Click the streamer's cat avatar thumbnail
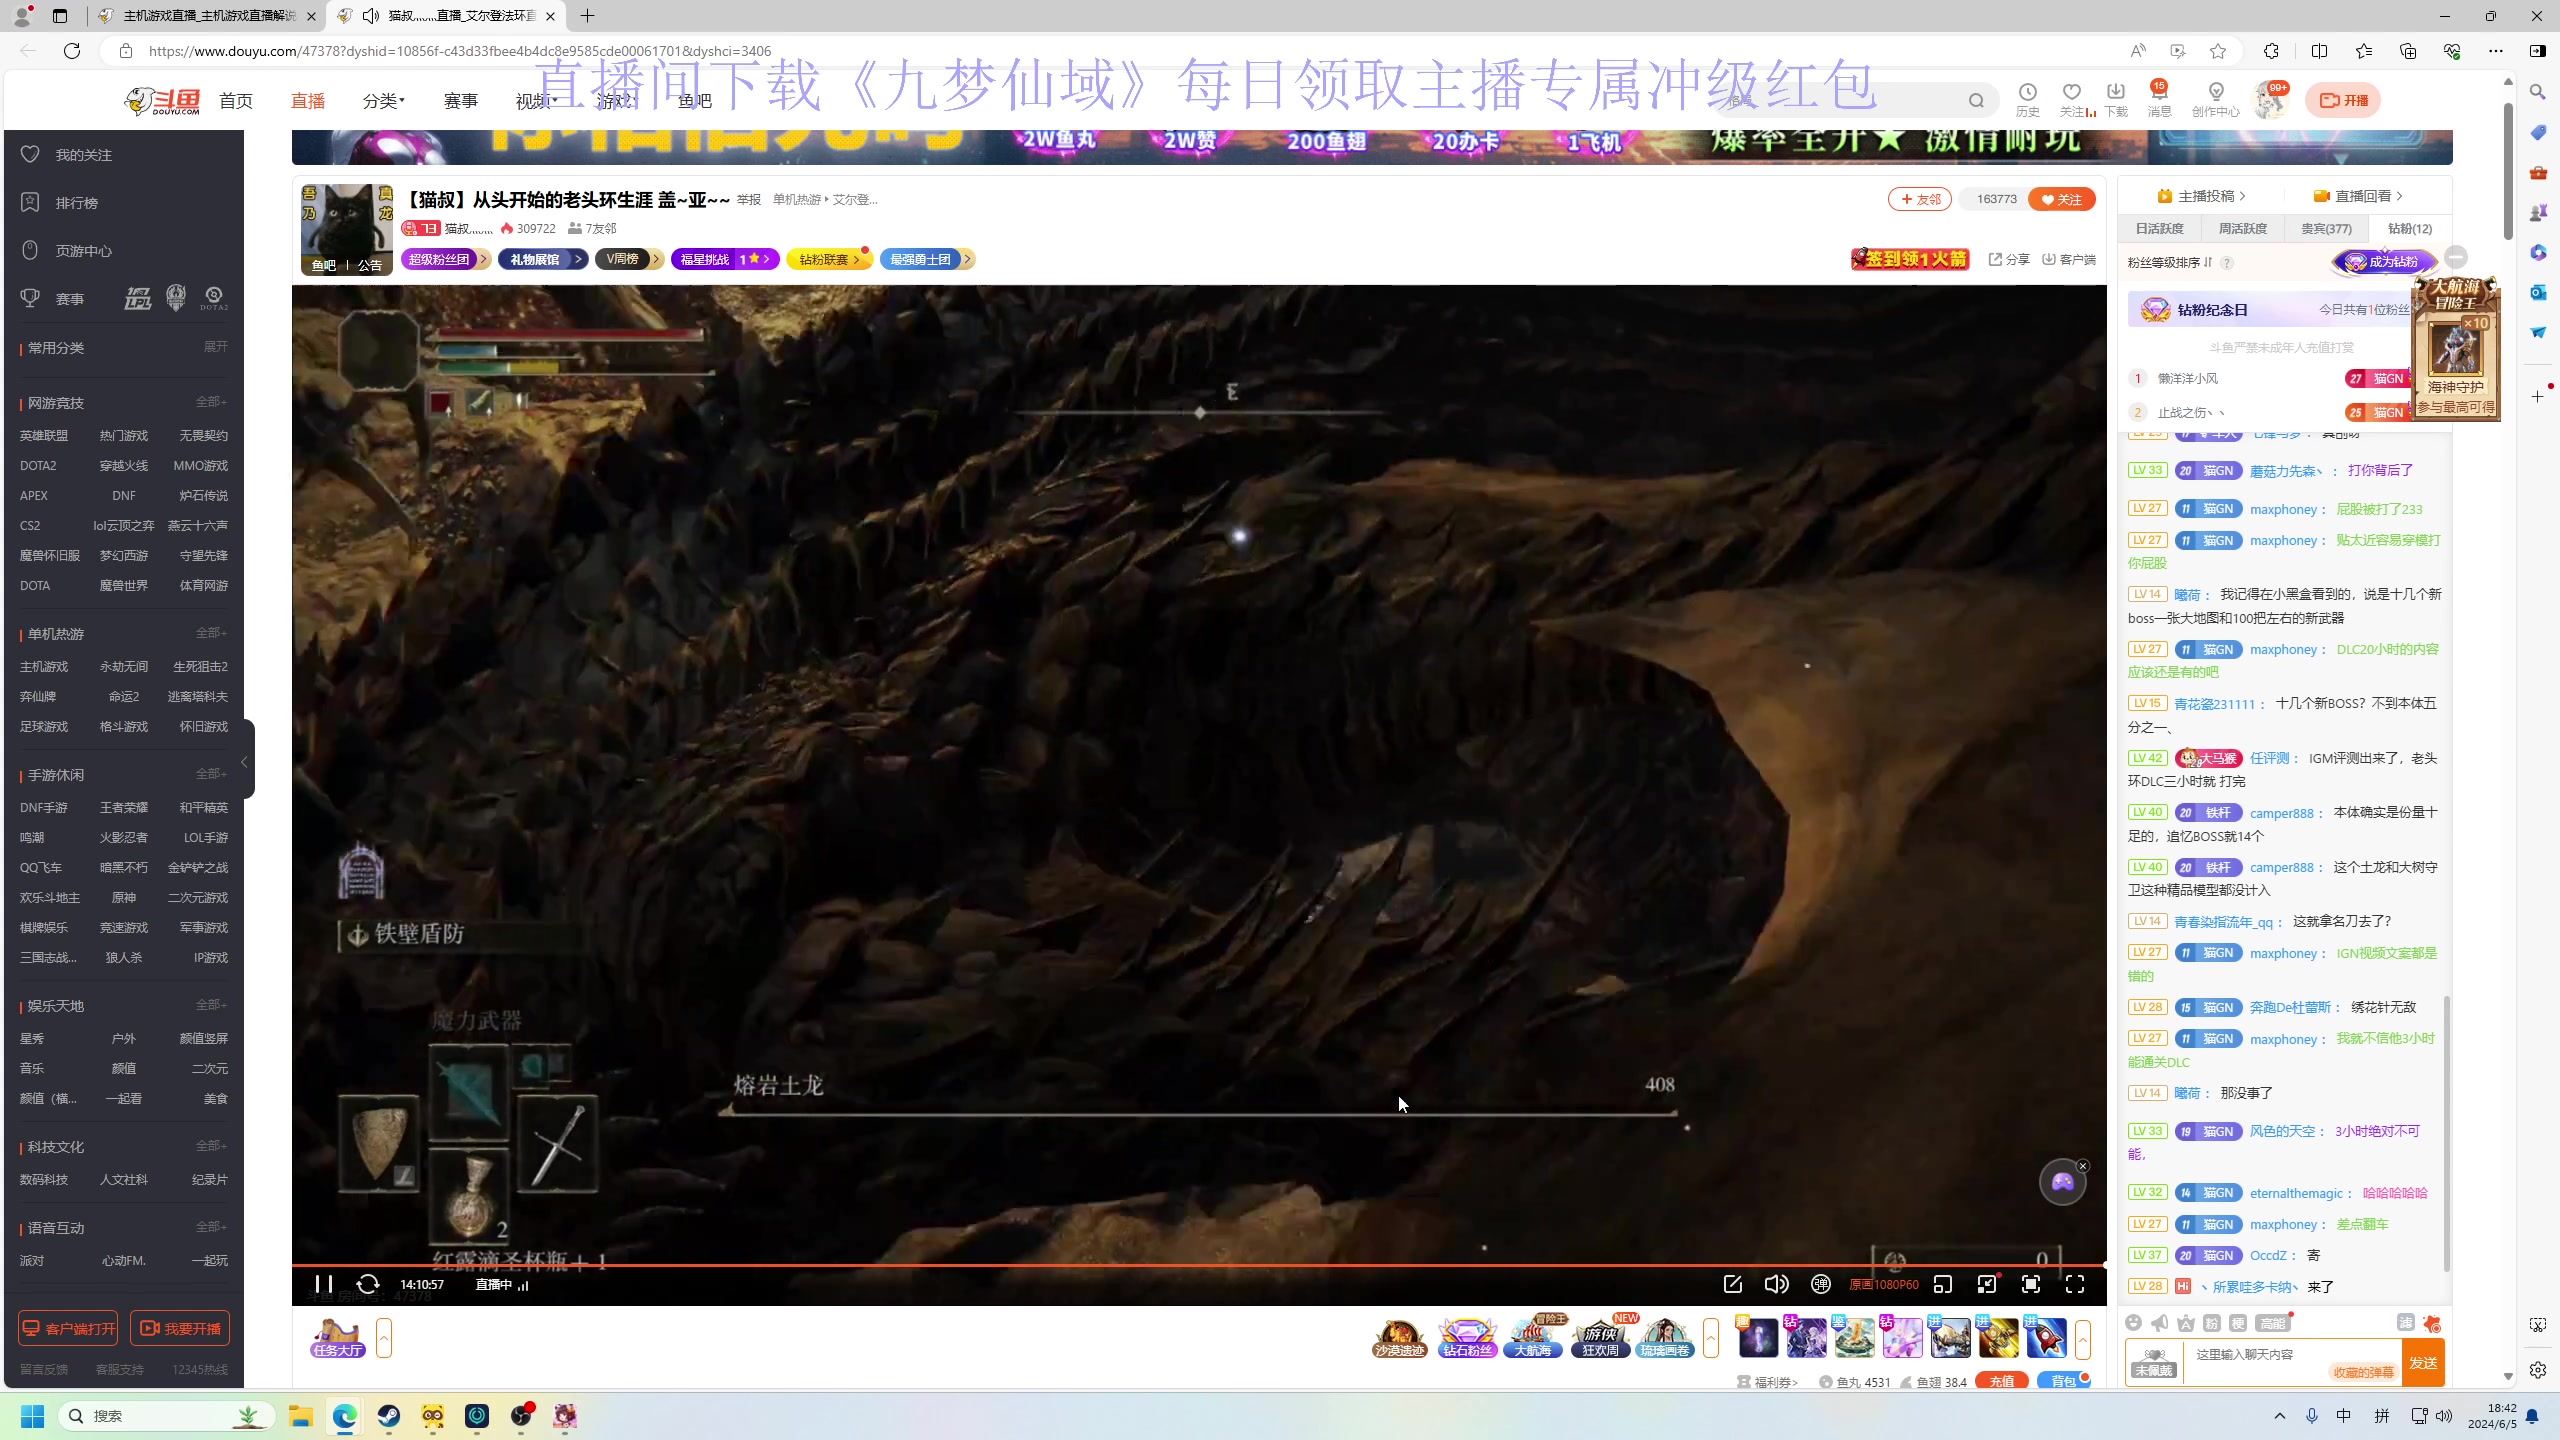Screen dimensions: 2560x1440 (346, 230)
